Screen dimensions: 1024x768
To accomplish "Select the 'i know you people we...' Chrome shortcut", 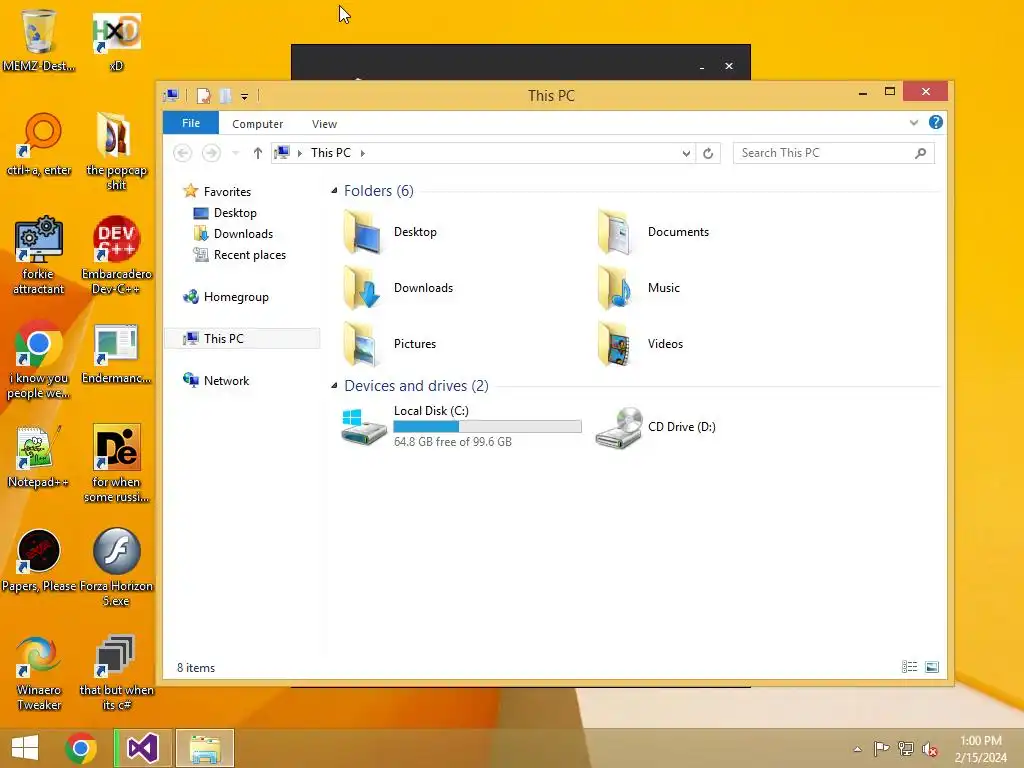I will point(39,360).
